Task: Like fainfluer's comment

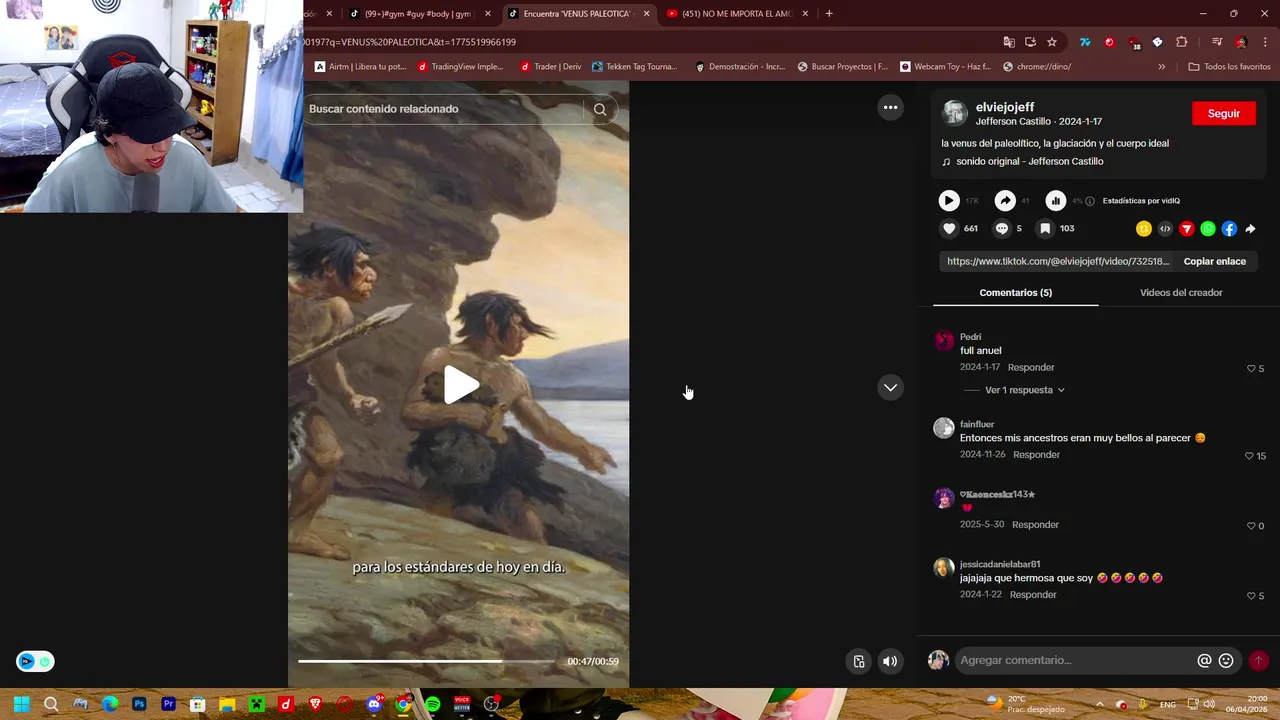Action: tap(1249, 456)
